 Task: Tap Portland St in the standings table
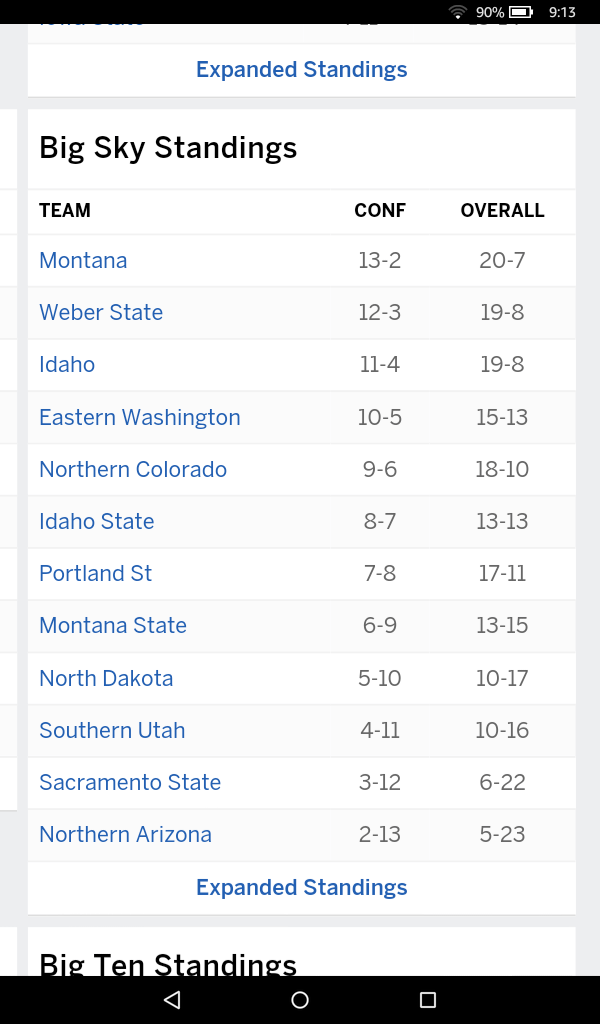[x=95, y=573]
